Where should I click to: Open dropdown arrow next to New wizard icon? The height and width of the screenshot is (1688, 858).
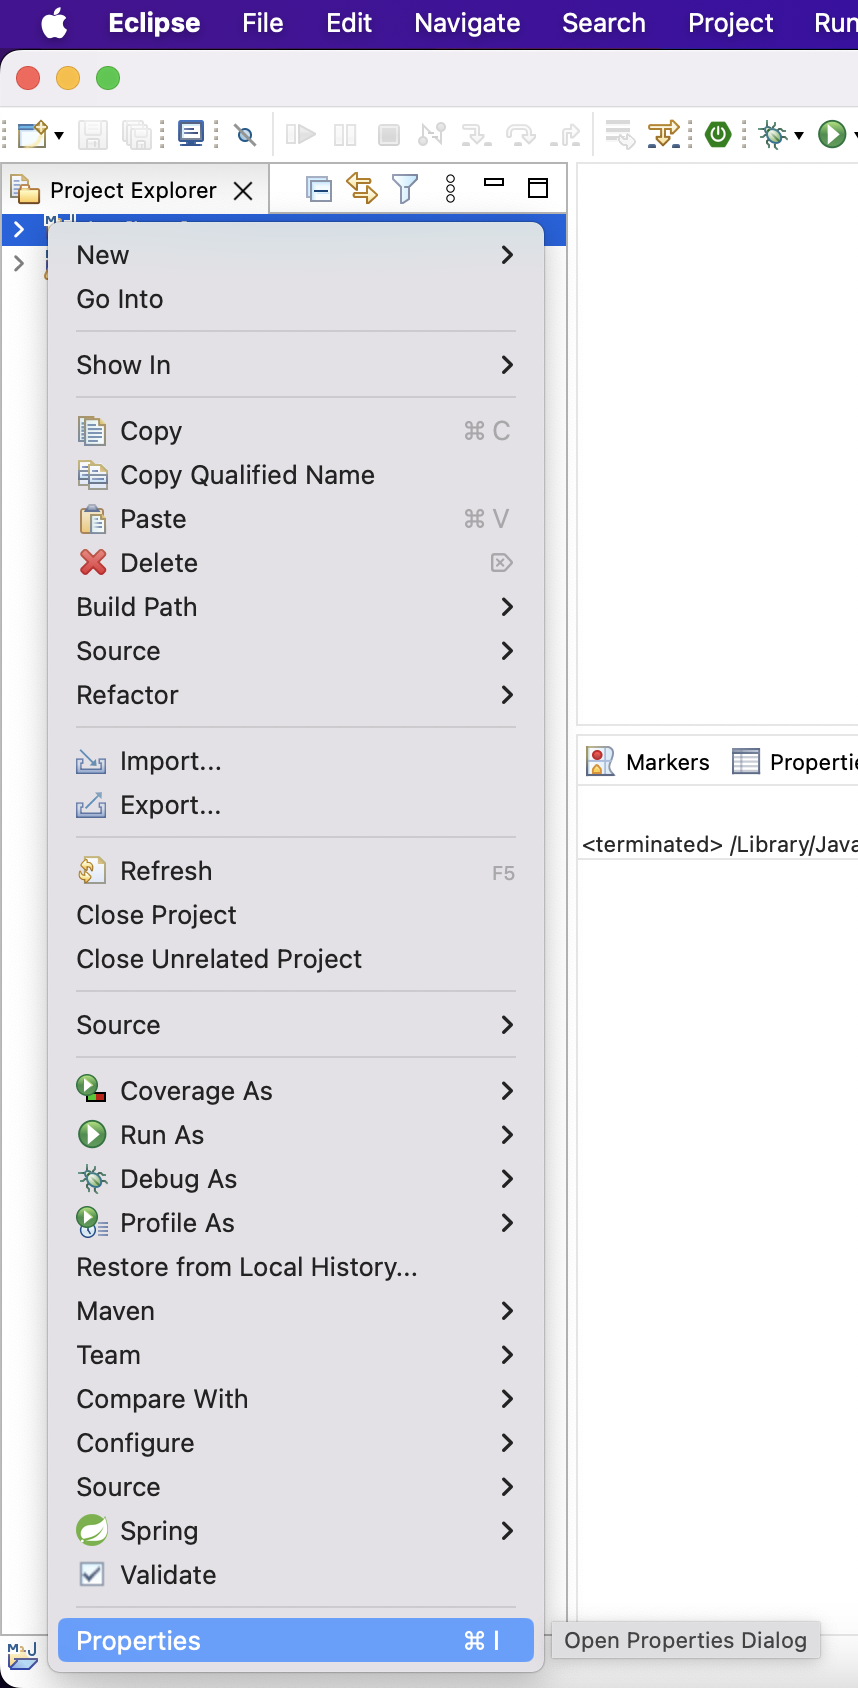[59, 135]
